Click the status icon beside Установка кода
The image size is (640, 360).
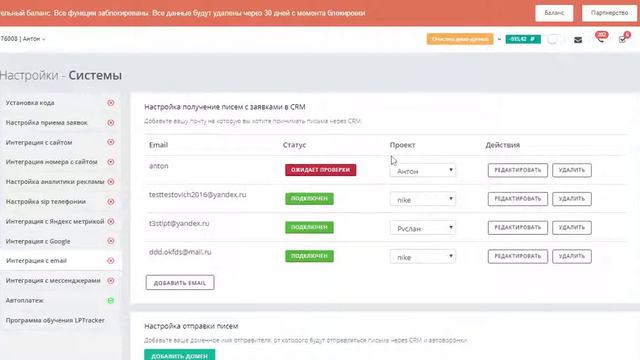(111, 103)
